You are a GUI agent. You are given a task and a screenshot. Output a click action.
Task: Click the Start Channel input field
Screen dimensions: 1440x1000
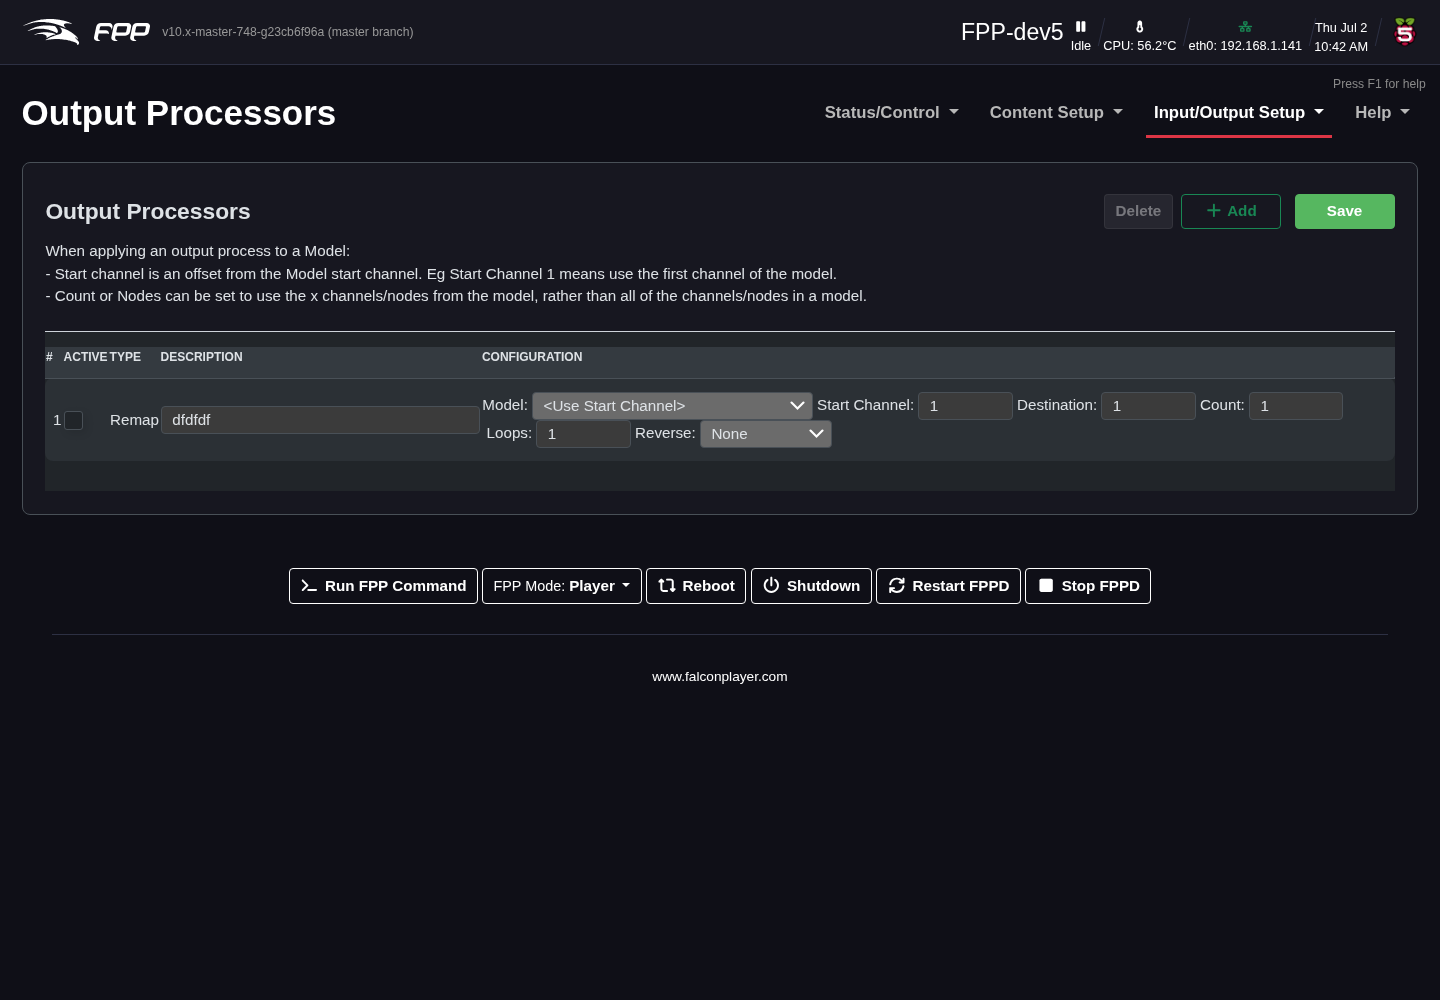click(965, 406)
